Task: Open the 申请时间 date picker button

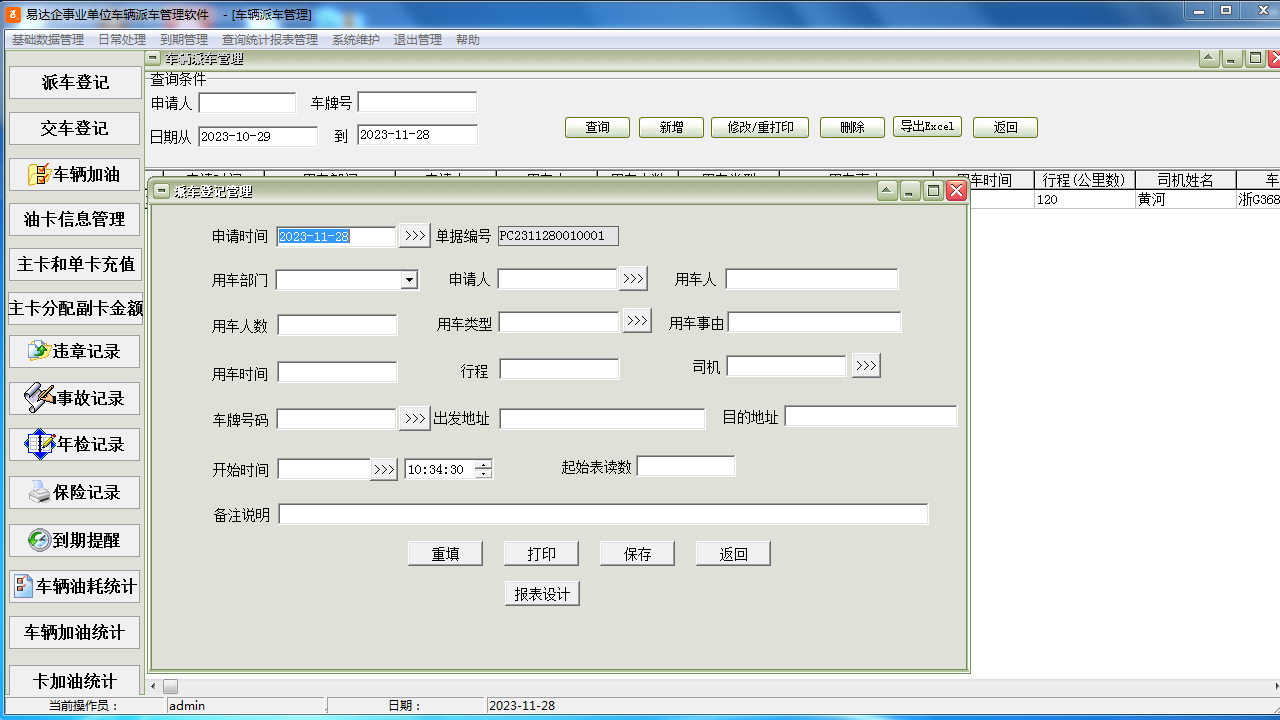Action: pos(414,236)
